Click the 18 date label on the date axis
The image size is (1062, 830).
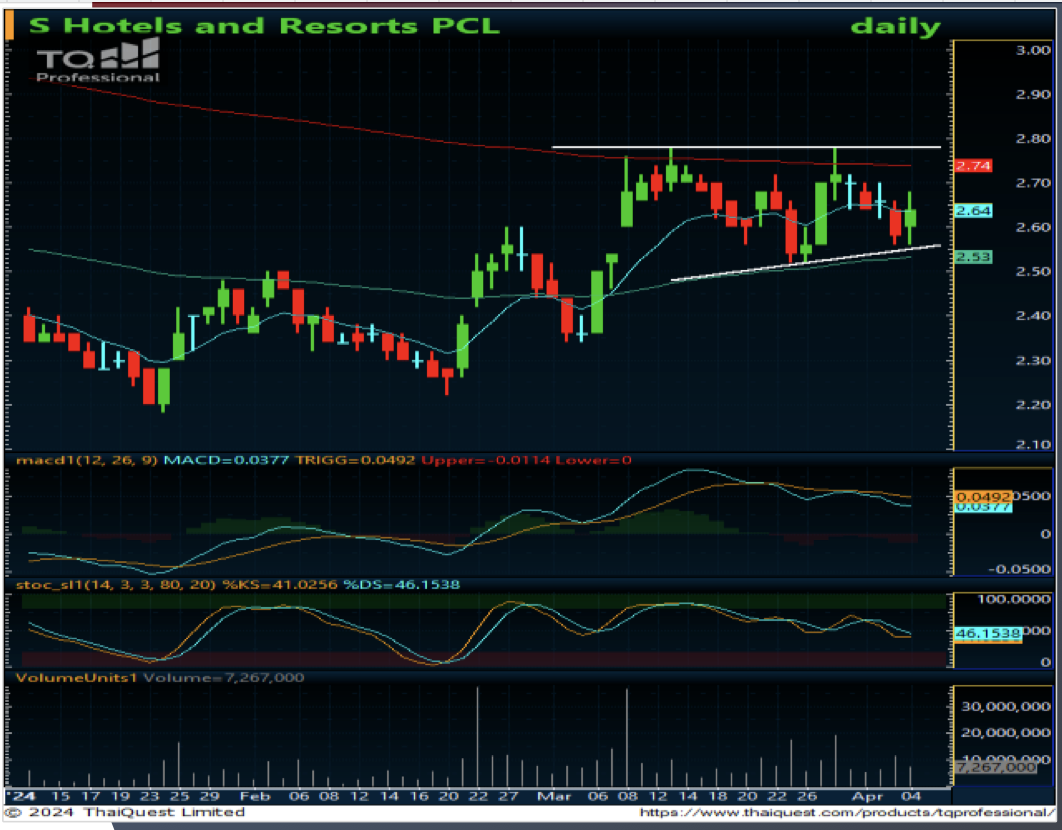(x=717, y=795)
